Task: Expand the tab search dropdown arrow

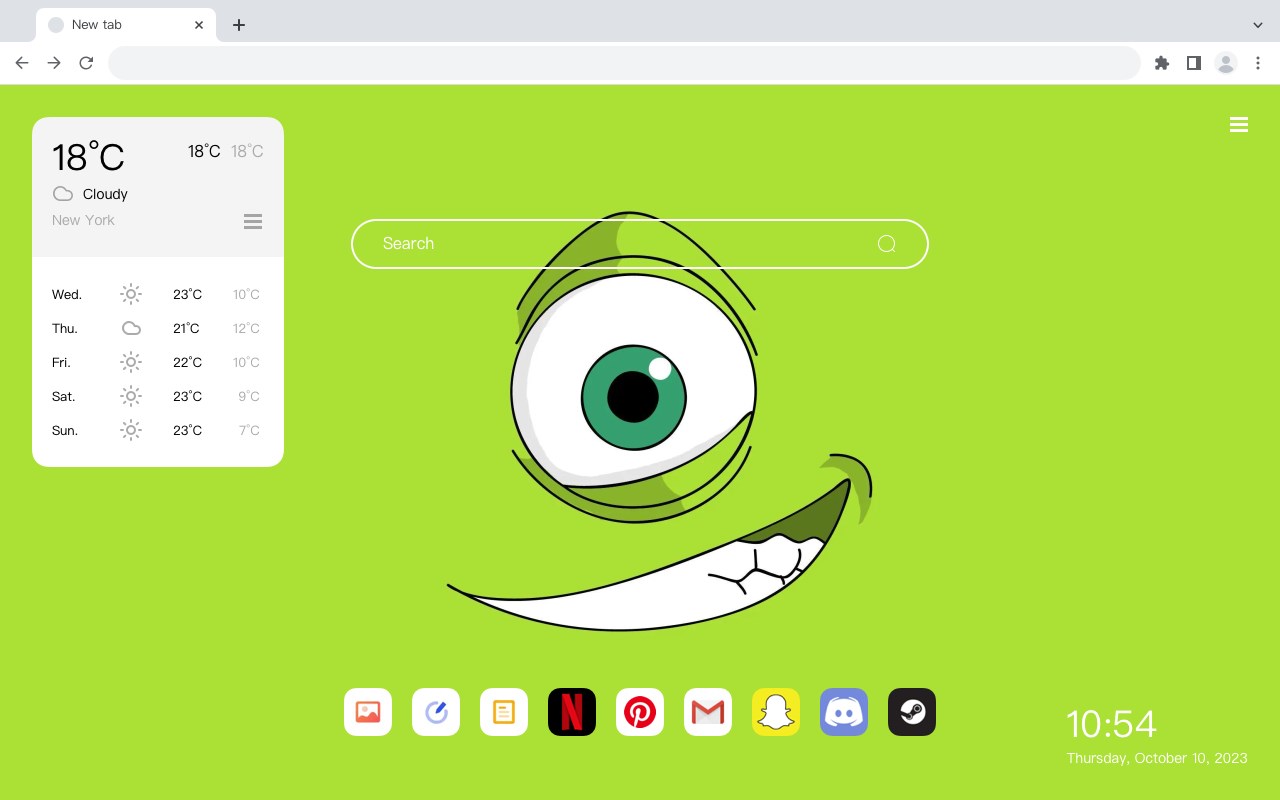Action: (1258, 25)
